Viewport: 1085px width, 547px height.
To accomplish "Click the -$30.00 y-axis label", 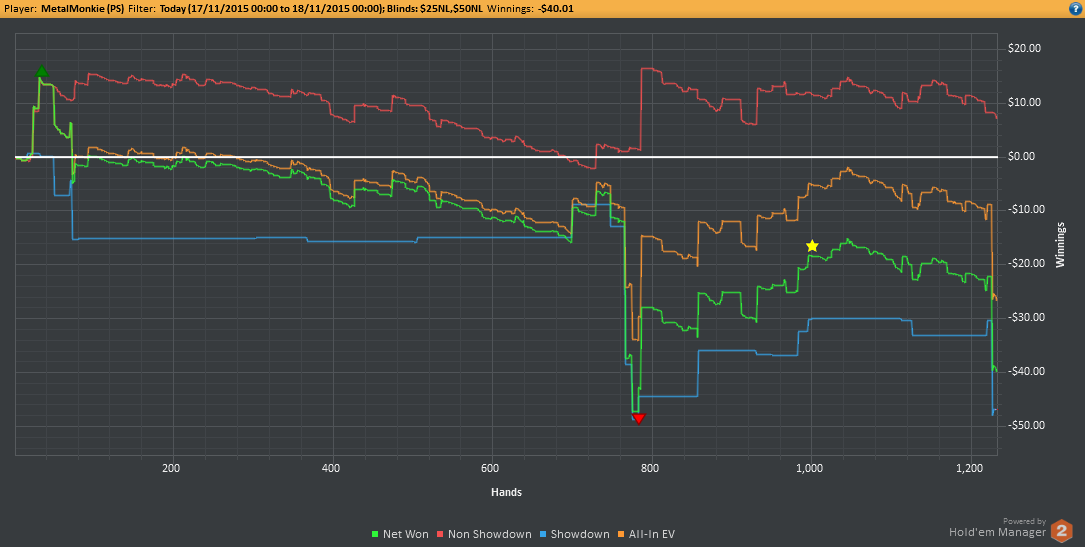I will 1025,318.
